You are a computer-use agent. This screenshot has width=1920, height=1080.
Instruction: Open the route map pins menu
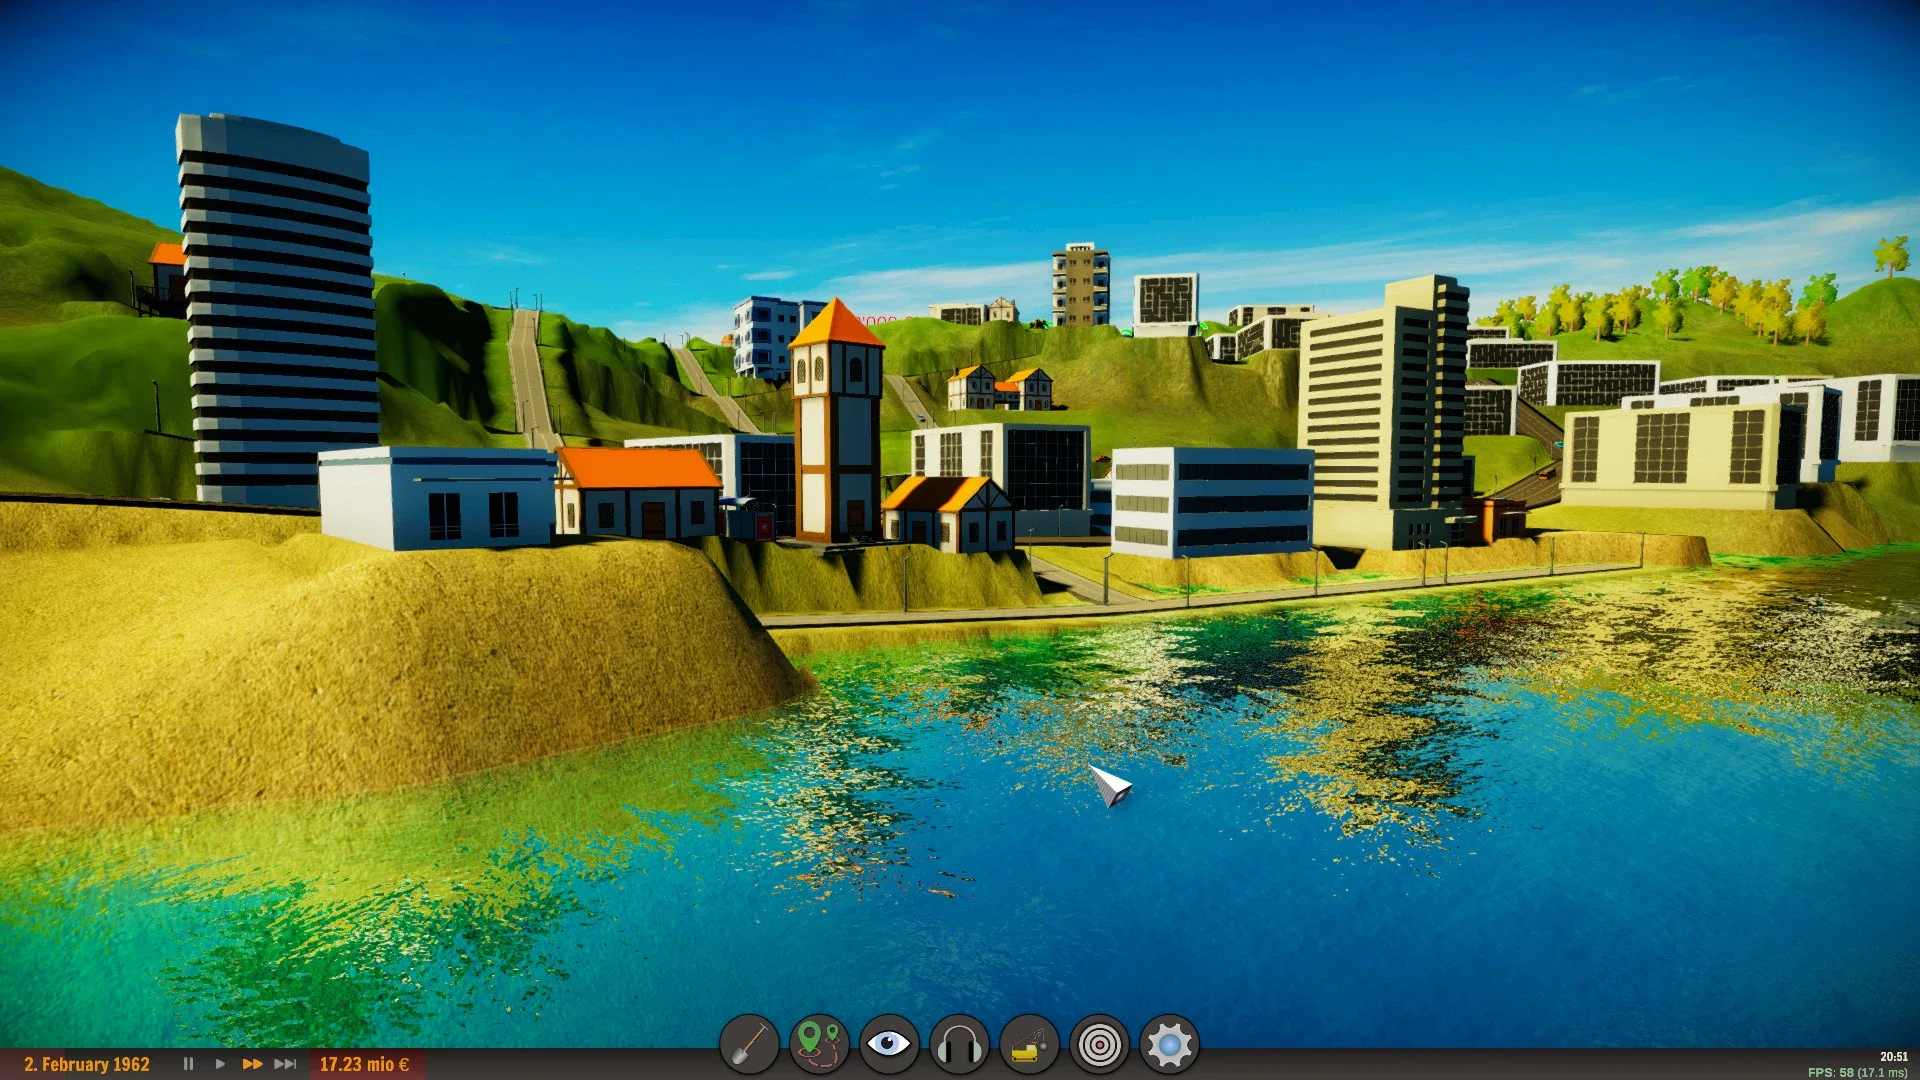(x=819, y=1045)
